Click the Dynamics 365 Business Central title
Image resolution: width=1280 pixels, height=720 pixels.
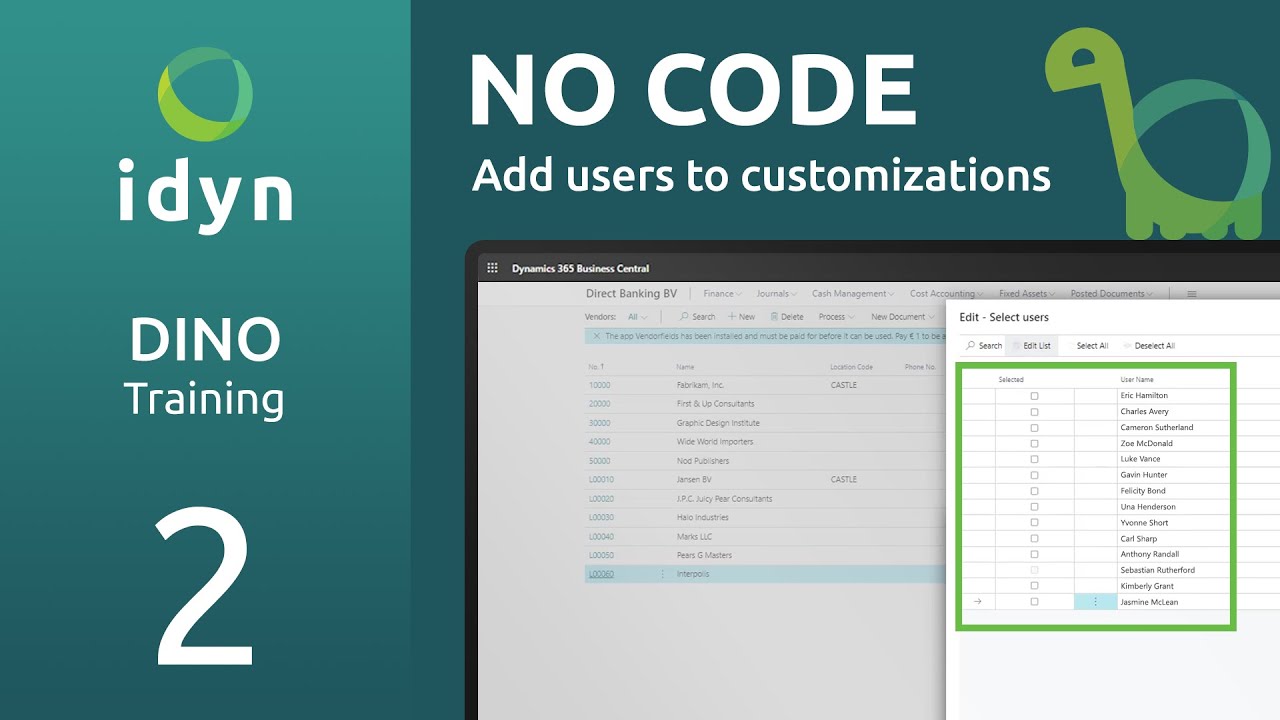click(580, 268)
